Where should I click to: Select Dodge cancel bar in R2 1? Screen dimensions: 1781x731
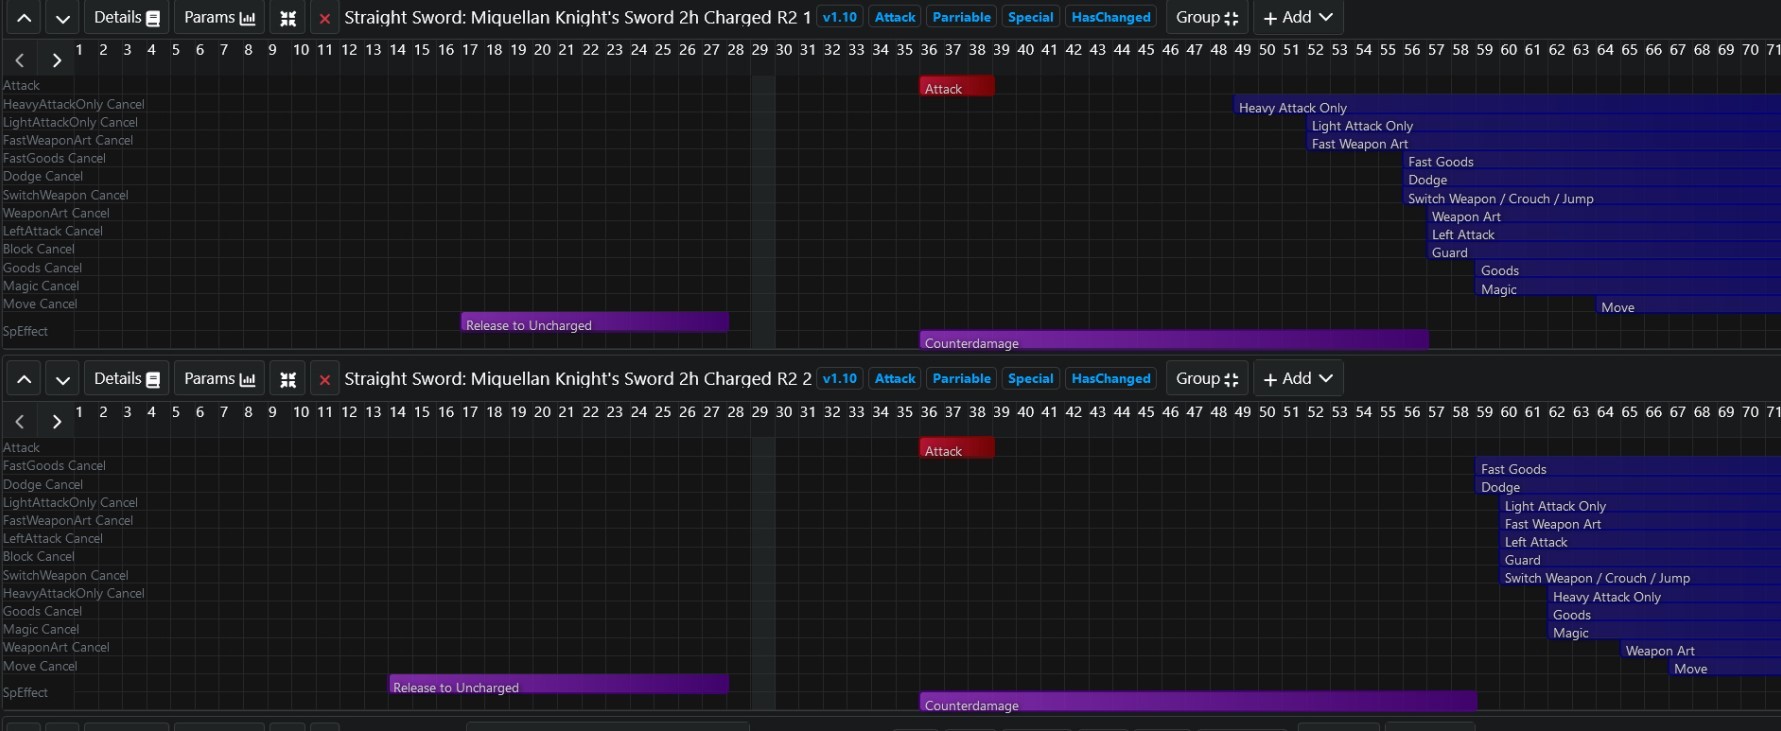1592,178
